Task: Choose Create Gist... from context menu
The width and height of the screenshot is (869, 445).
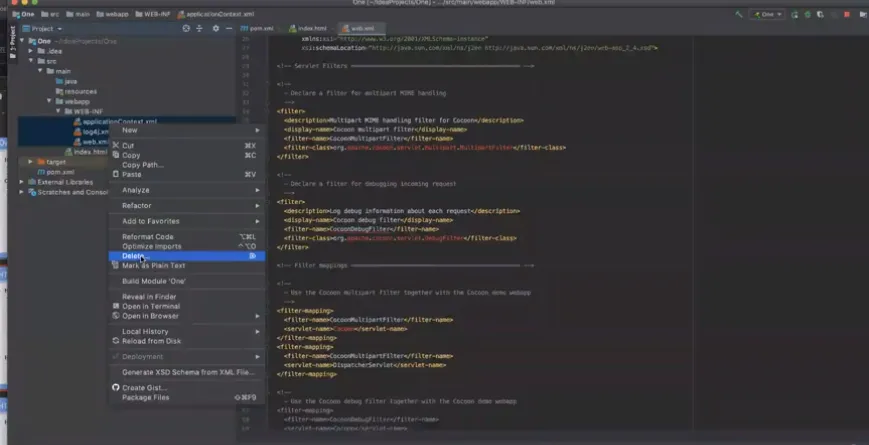Action: tap(186, 388)
